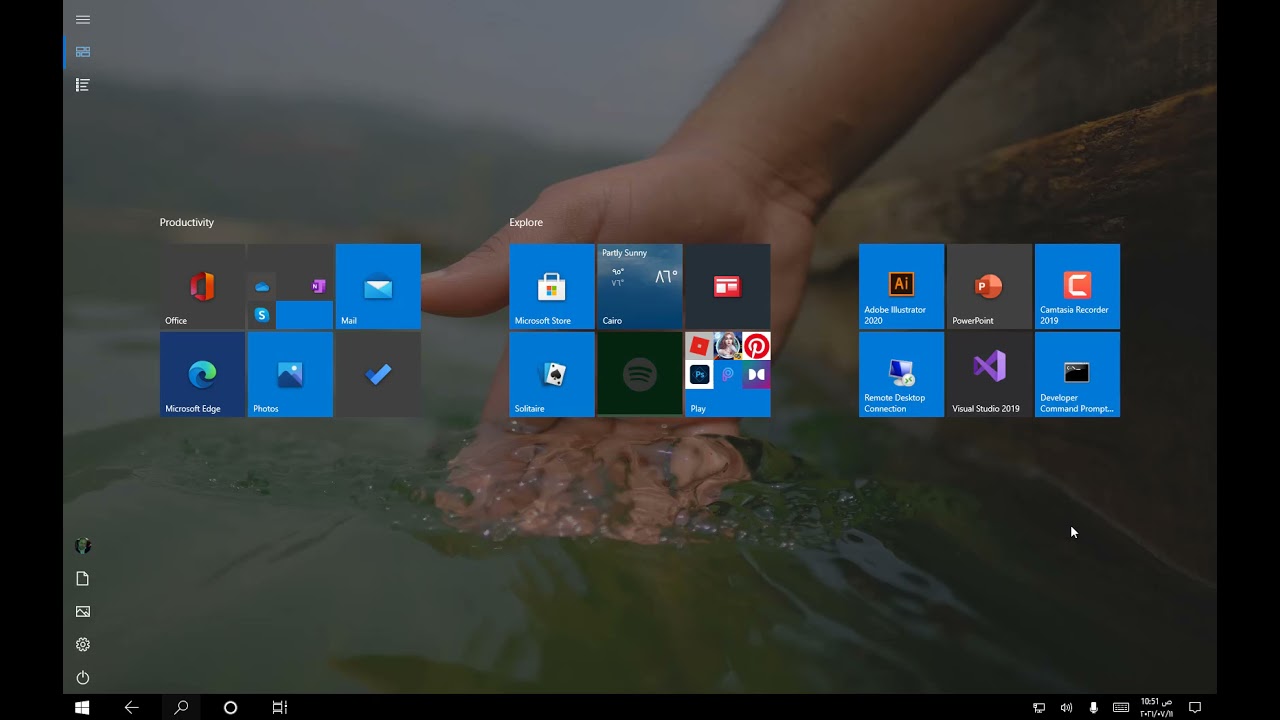Open Skype in the folder tile
1280x720 pixels.
click(x=262, y=315)
